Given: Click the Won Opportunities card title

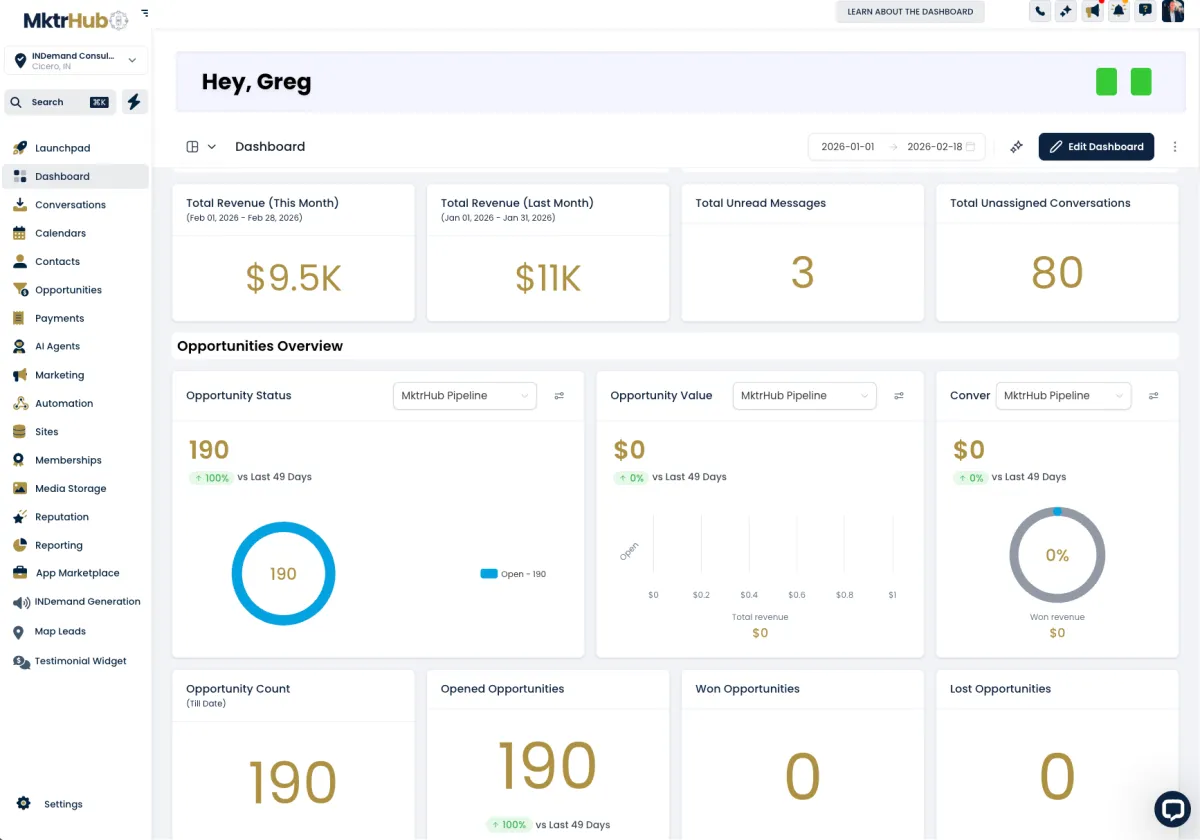Looking at the screenshot, I should 747,689.
